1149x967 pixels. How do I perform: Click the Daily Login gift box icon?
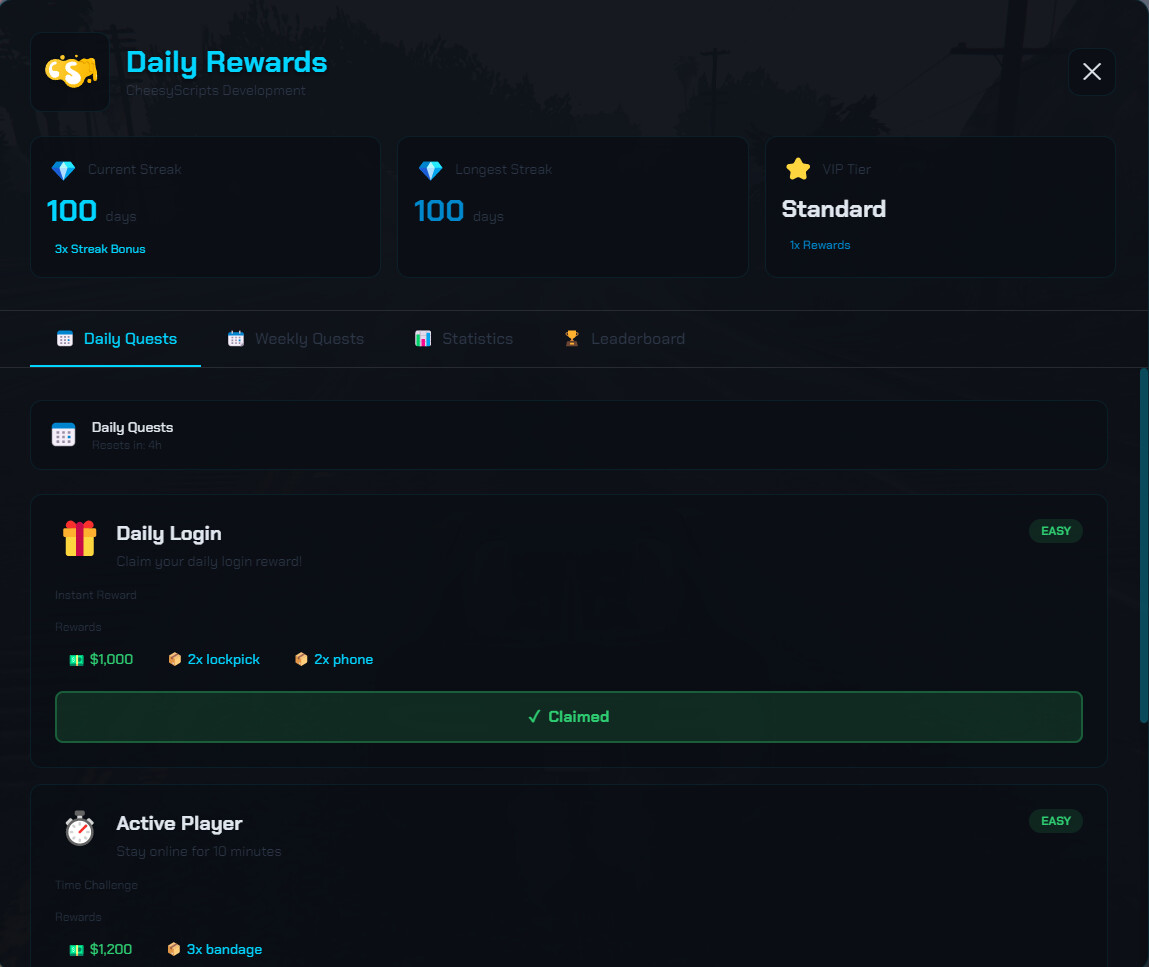coord(79,538)
